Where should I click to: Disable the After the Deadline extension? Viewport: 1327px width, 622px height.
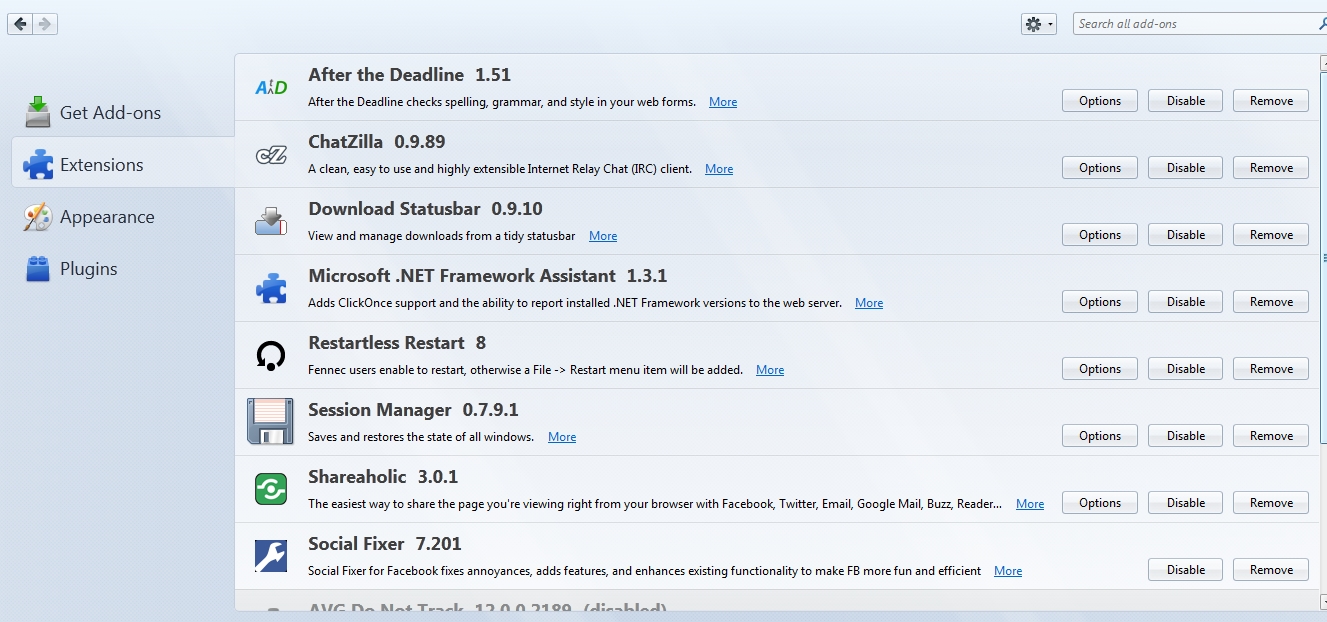pos(1185,101)
